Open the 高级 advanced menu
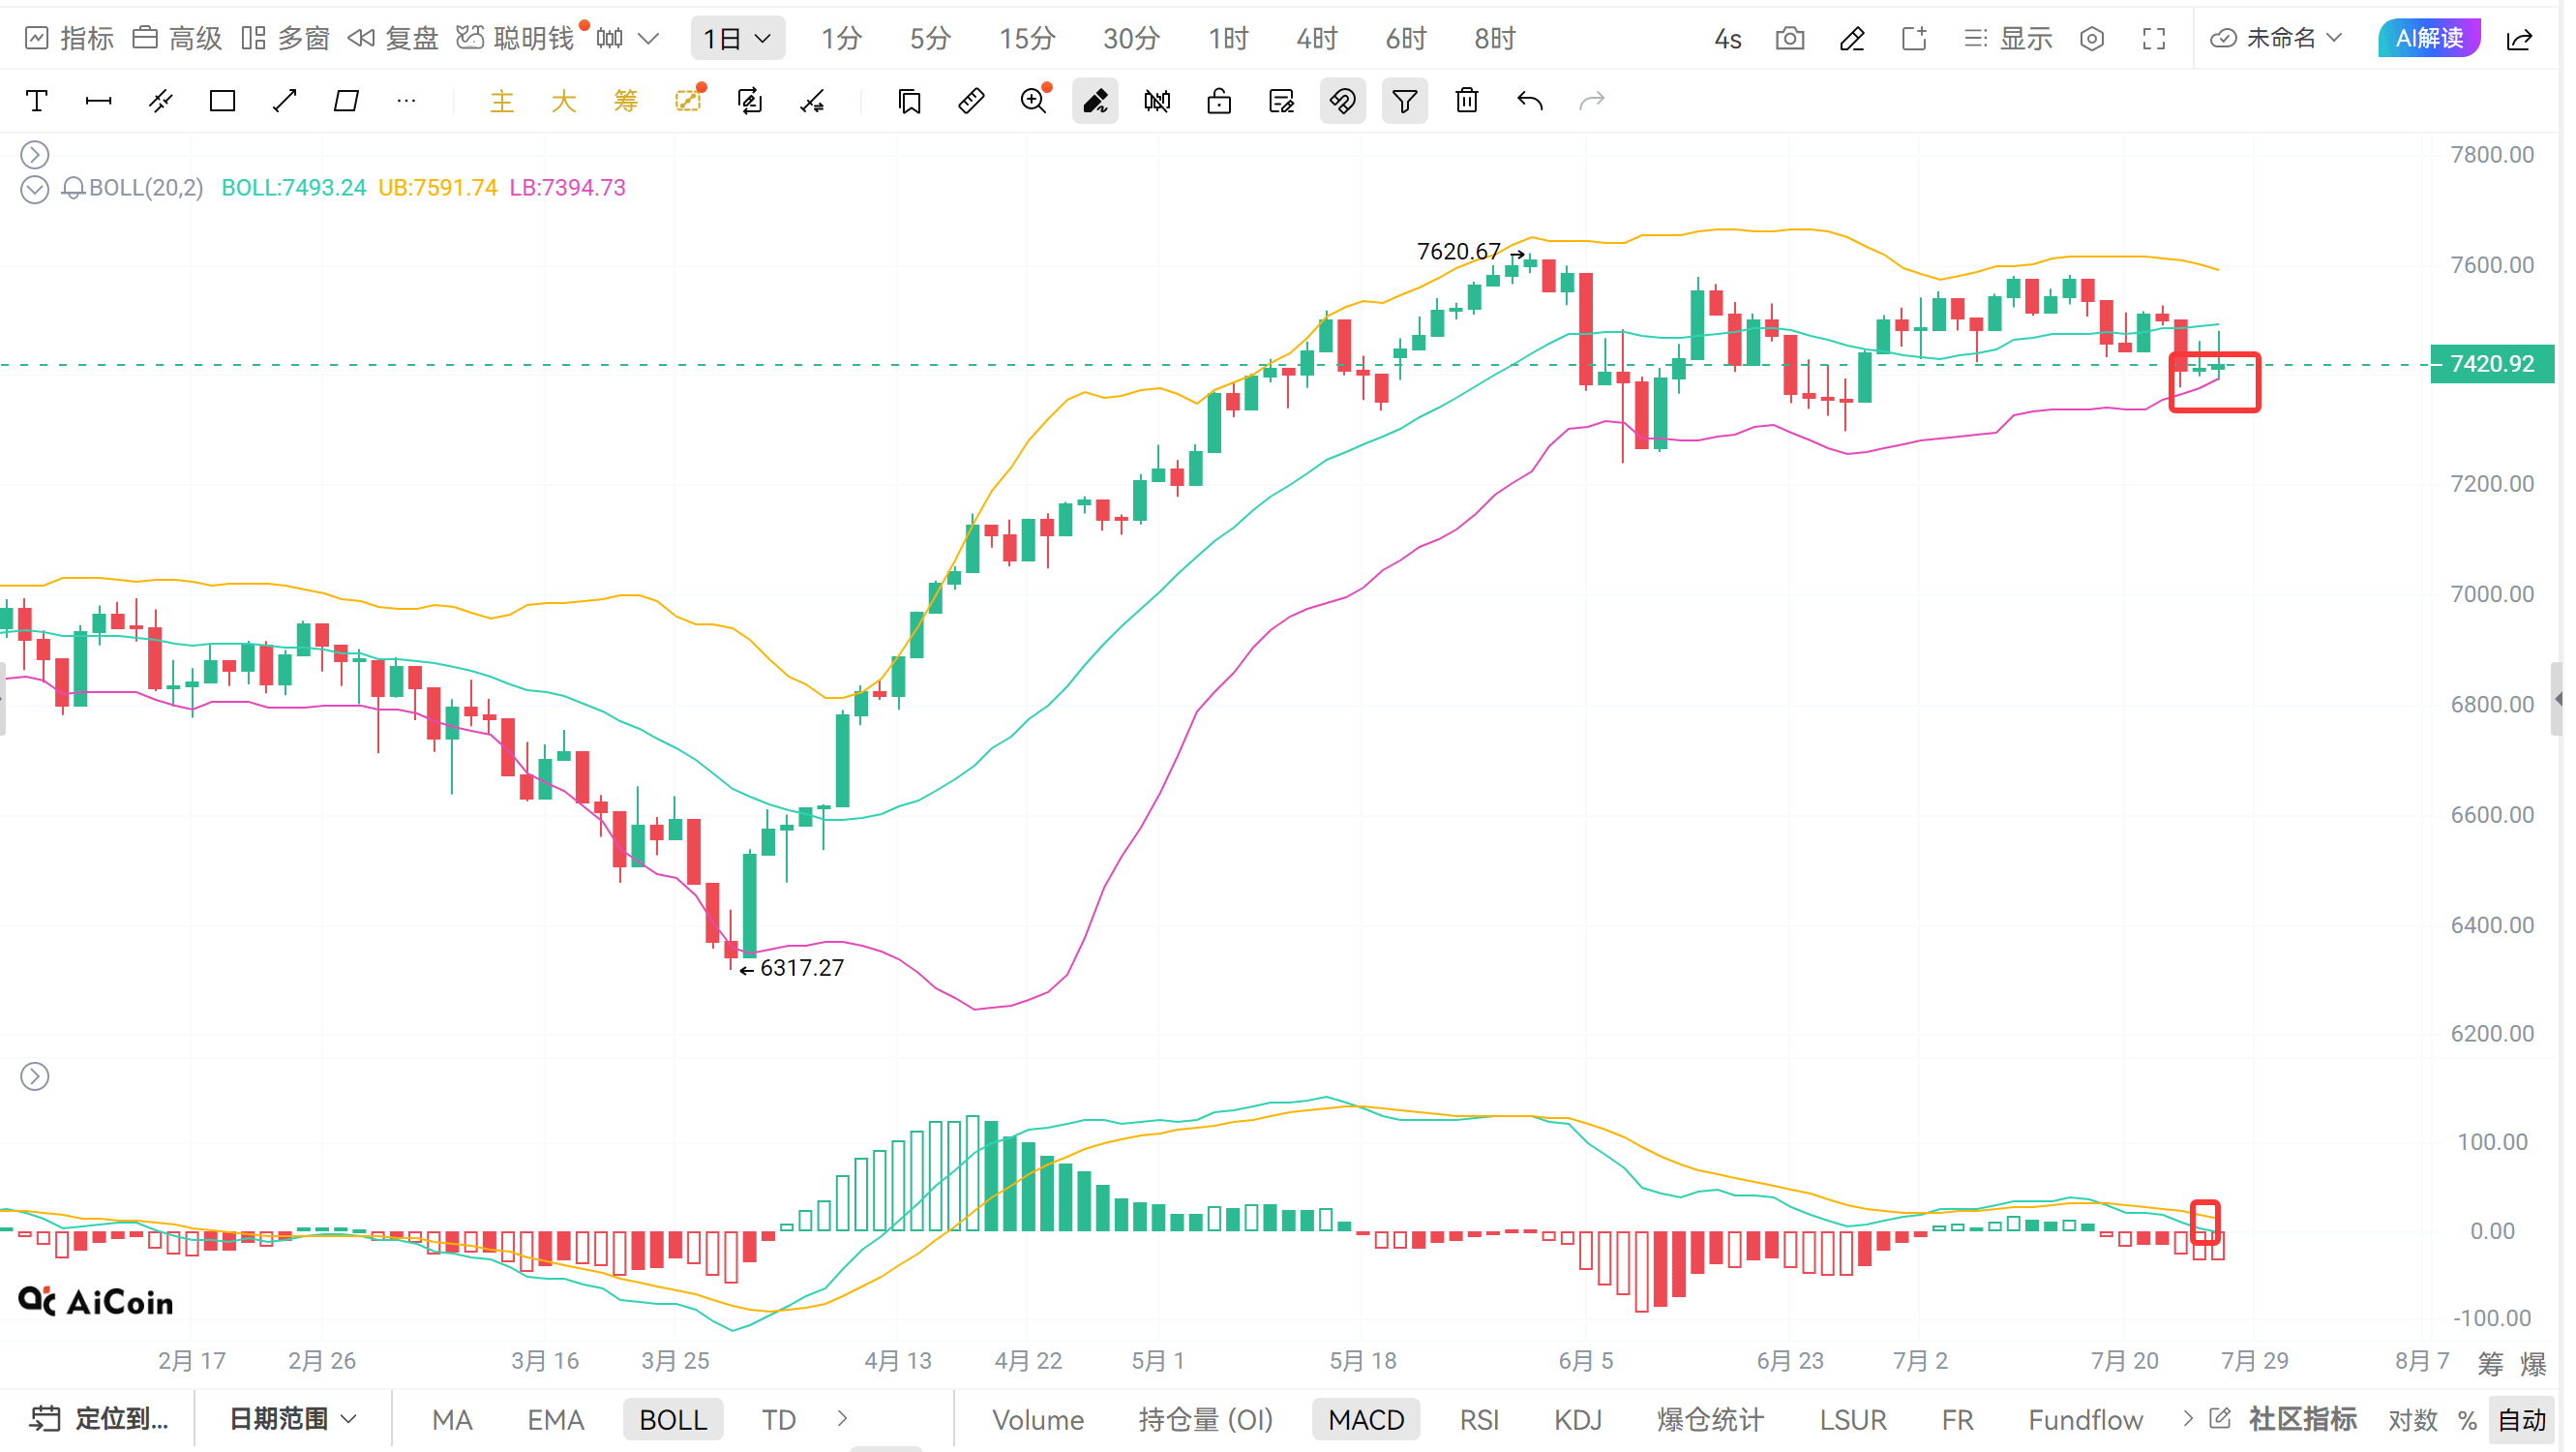 point(177,39)
